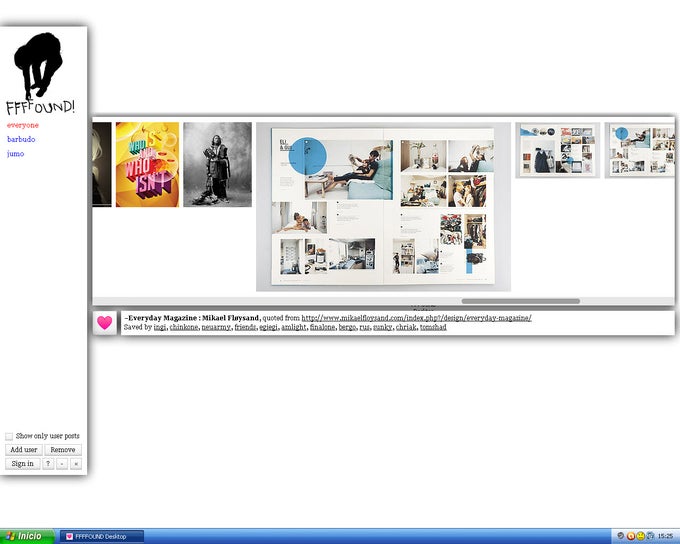Open user finalone's profile link
This screenshot has height=544, width=680.
coord(322,327)
